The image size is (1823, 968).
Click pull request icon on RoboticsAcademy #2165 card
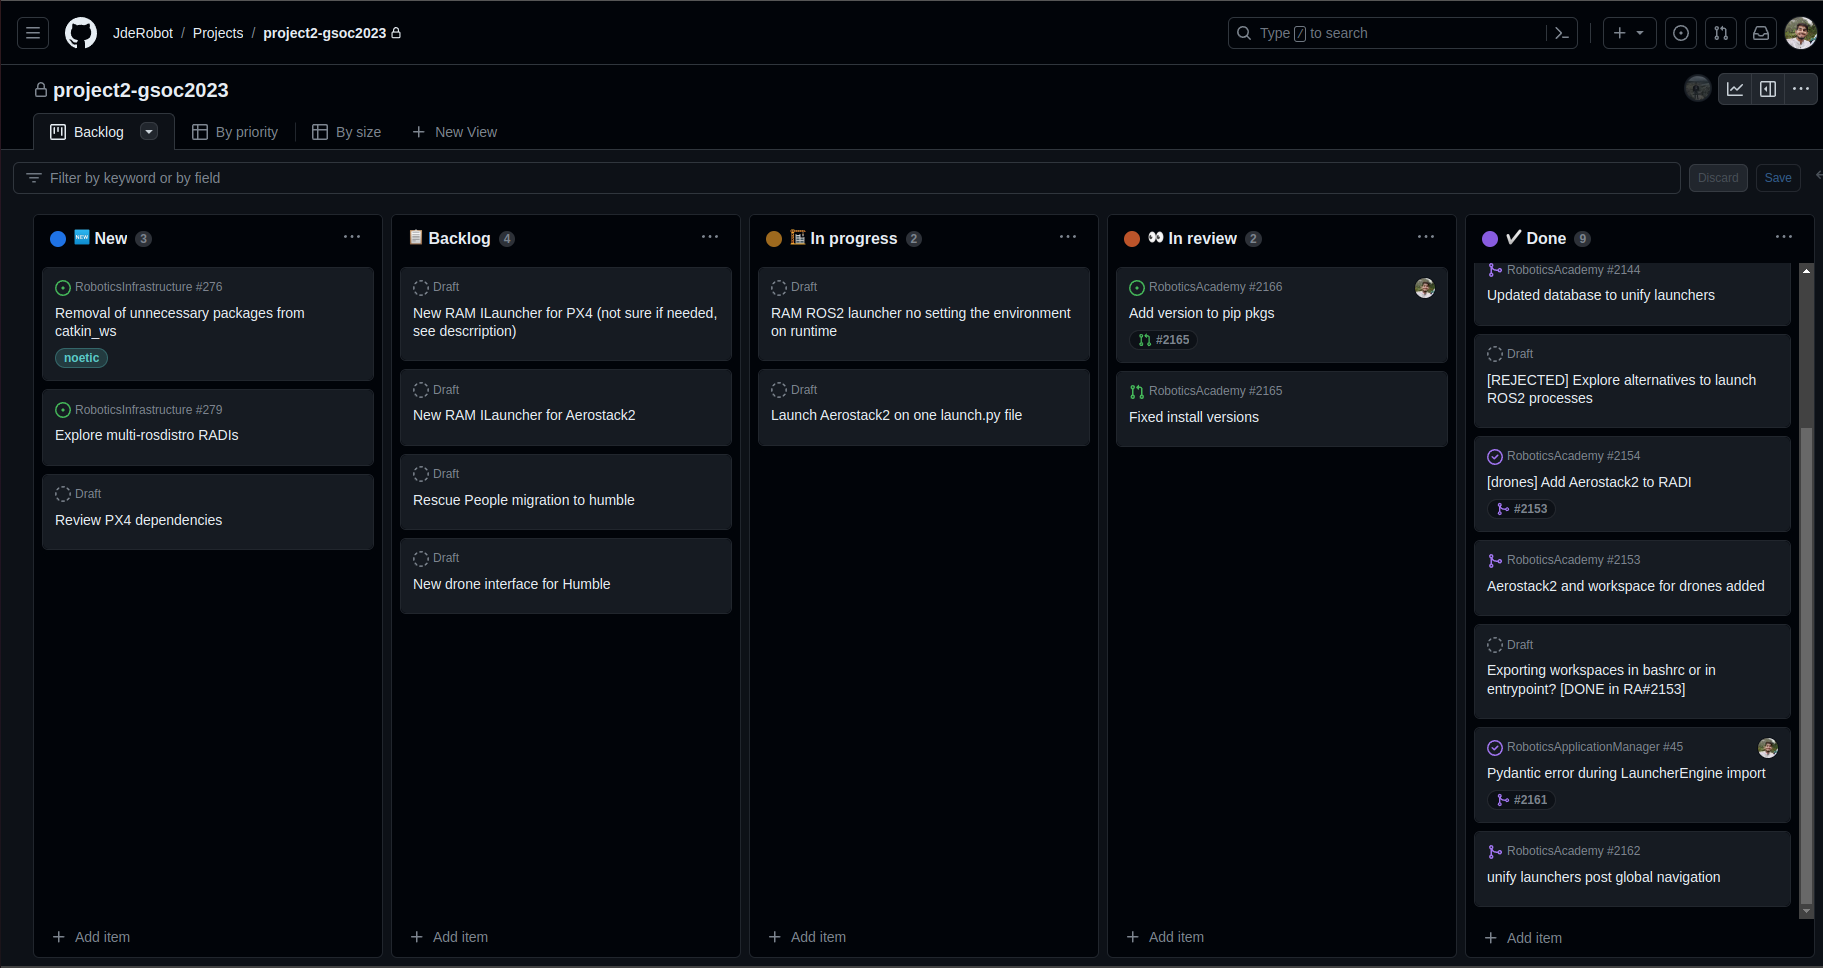coord(1137,392)
